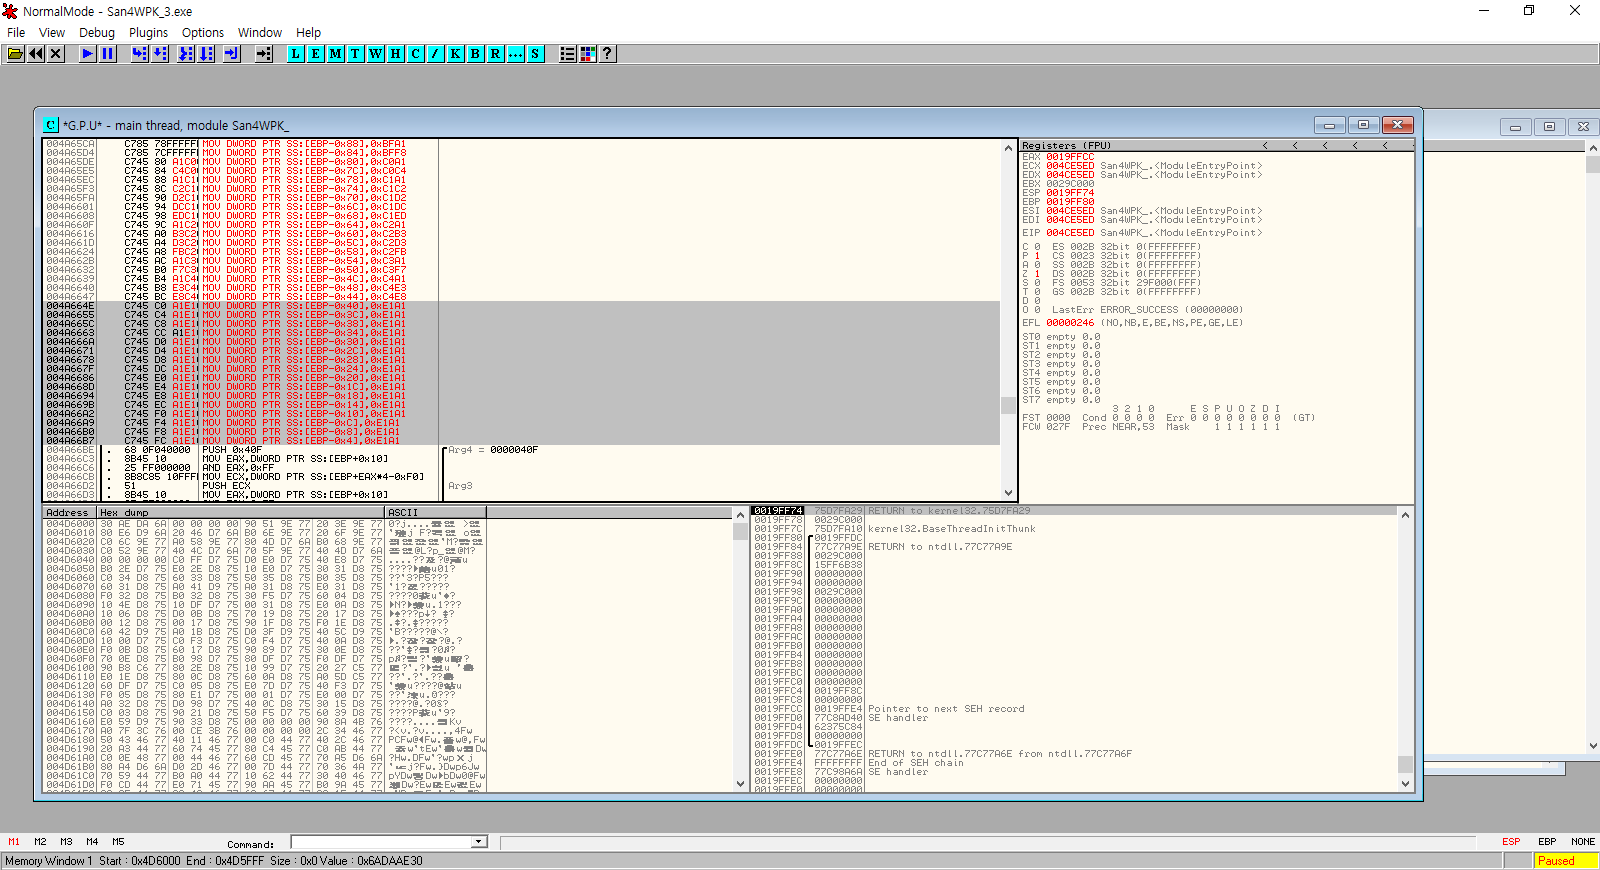Click scroll-down arrow of the background window
Screen dimensions: 1600x870
tap(1593, 745)
